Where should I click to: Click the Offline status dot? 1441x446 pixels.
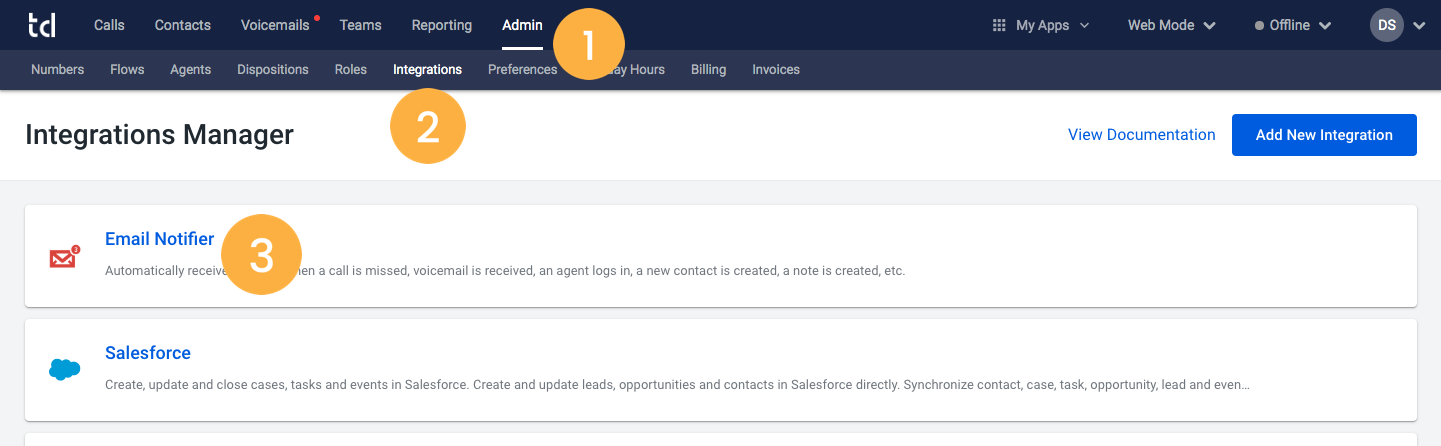pos(1259,26)
